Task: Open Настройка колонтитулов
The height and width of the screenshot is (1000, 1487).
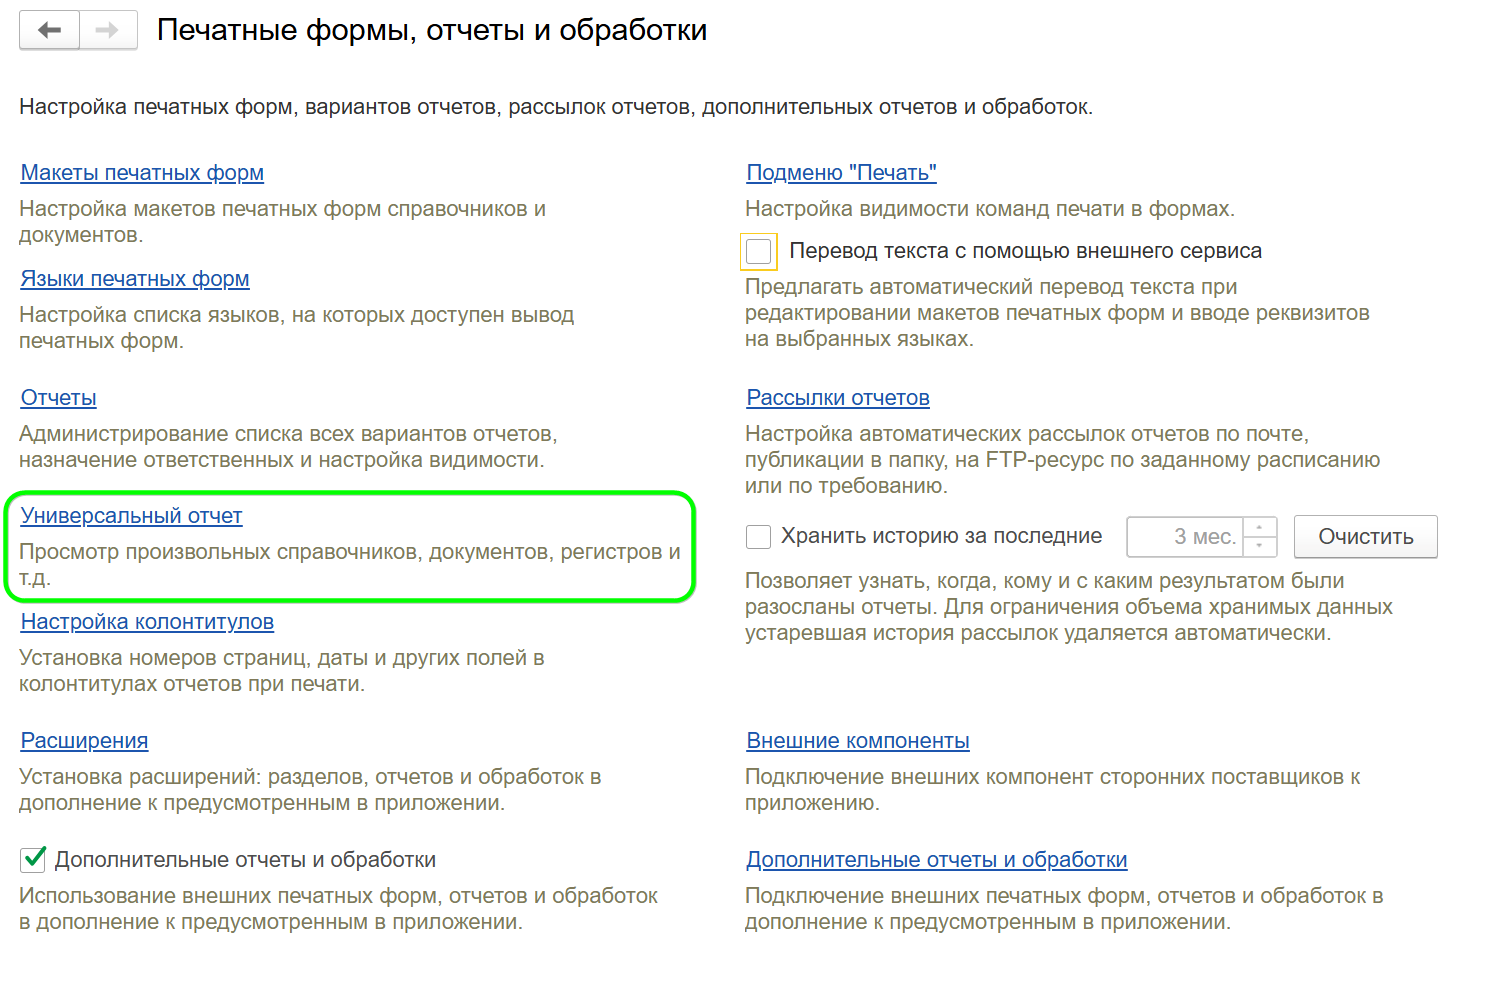Action: tap(146, 621)
